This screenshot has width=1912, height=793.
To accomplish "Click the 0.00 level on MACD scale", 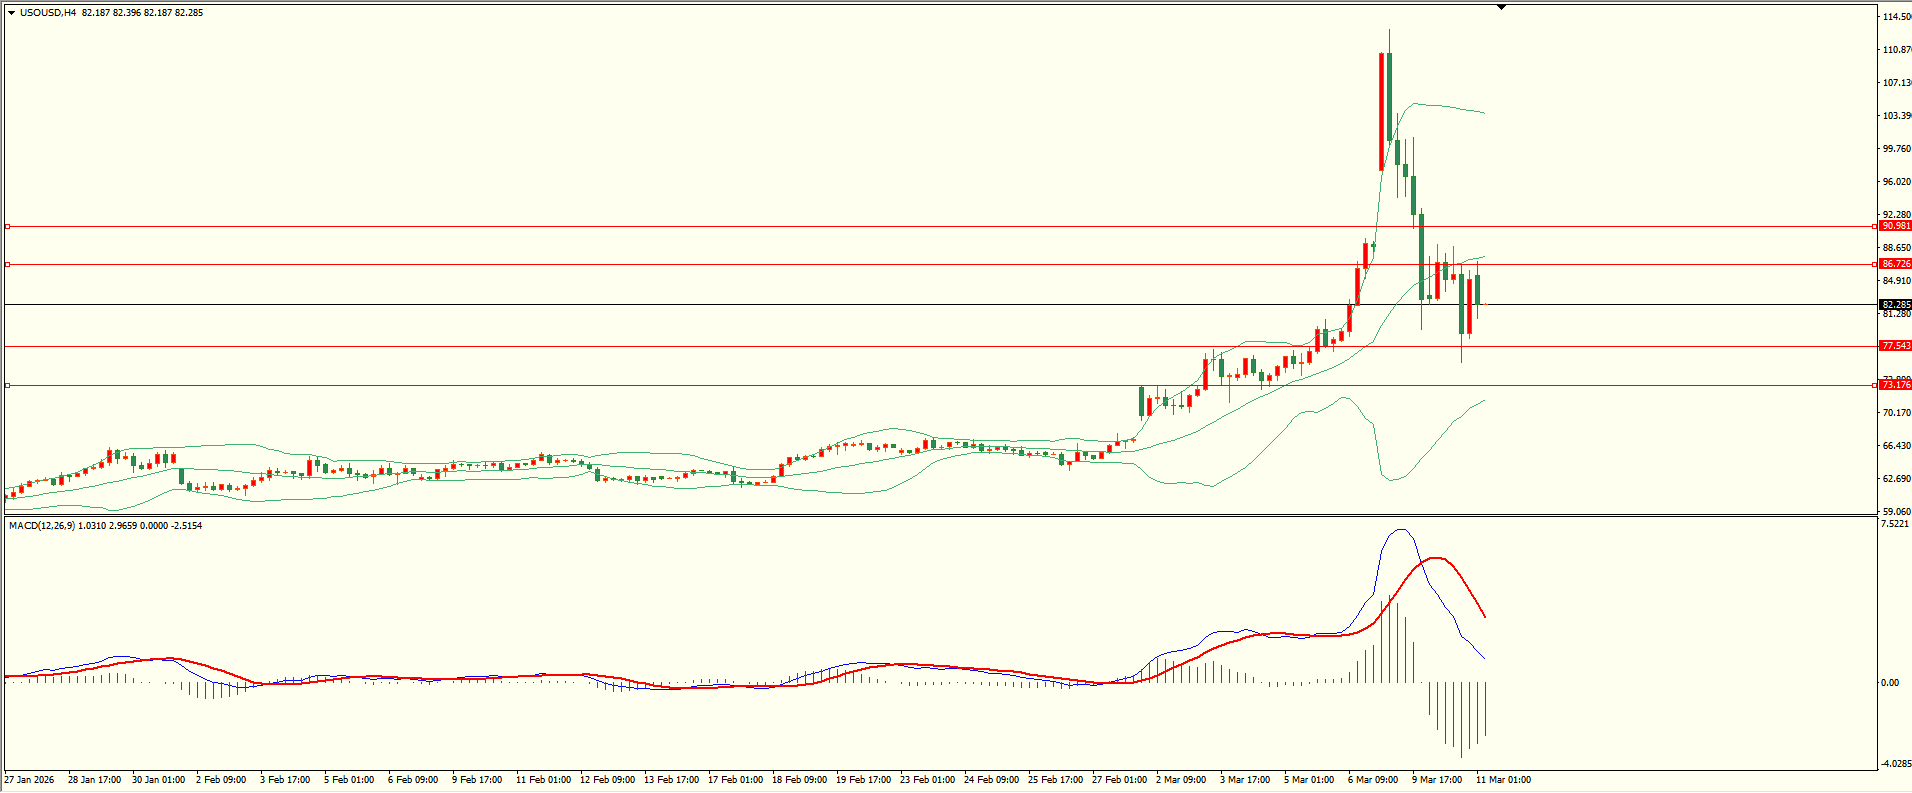I will pos(1889,683).
